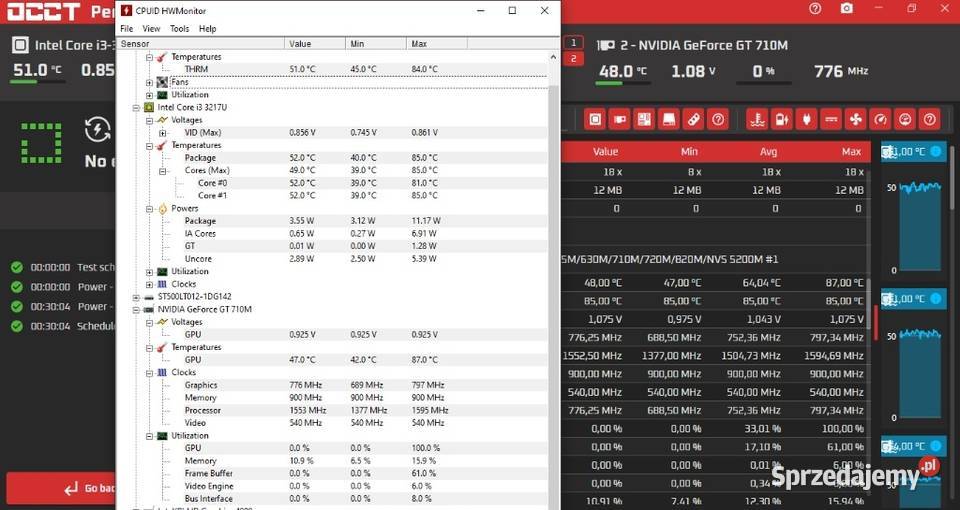Click the OCCT power plug sensor icon

806,119
